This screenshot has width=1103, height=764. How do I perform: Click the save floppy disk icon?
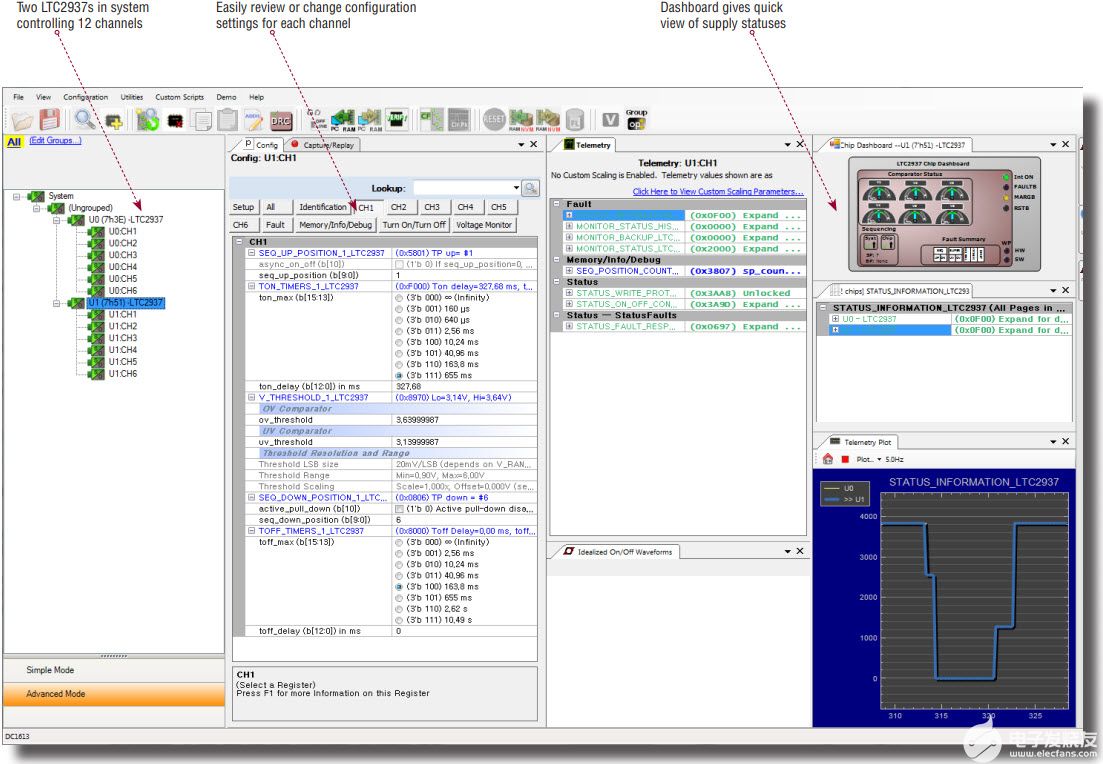(49, 120)
